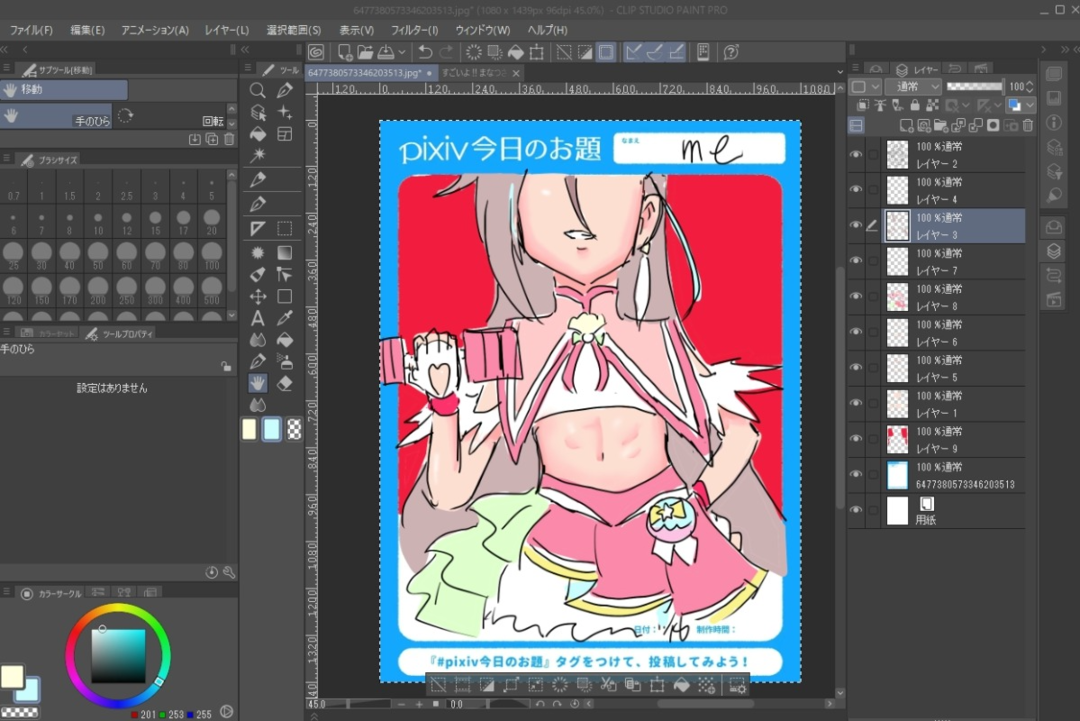This screenshot has height=721, width=1080.
Task: Select the 移動 sub tool button
Action: coord(64,90)
